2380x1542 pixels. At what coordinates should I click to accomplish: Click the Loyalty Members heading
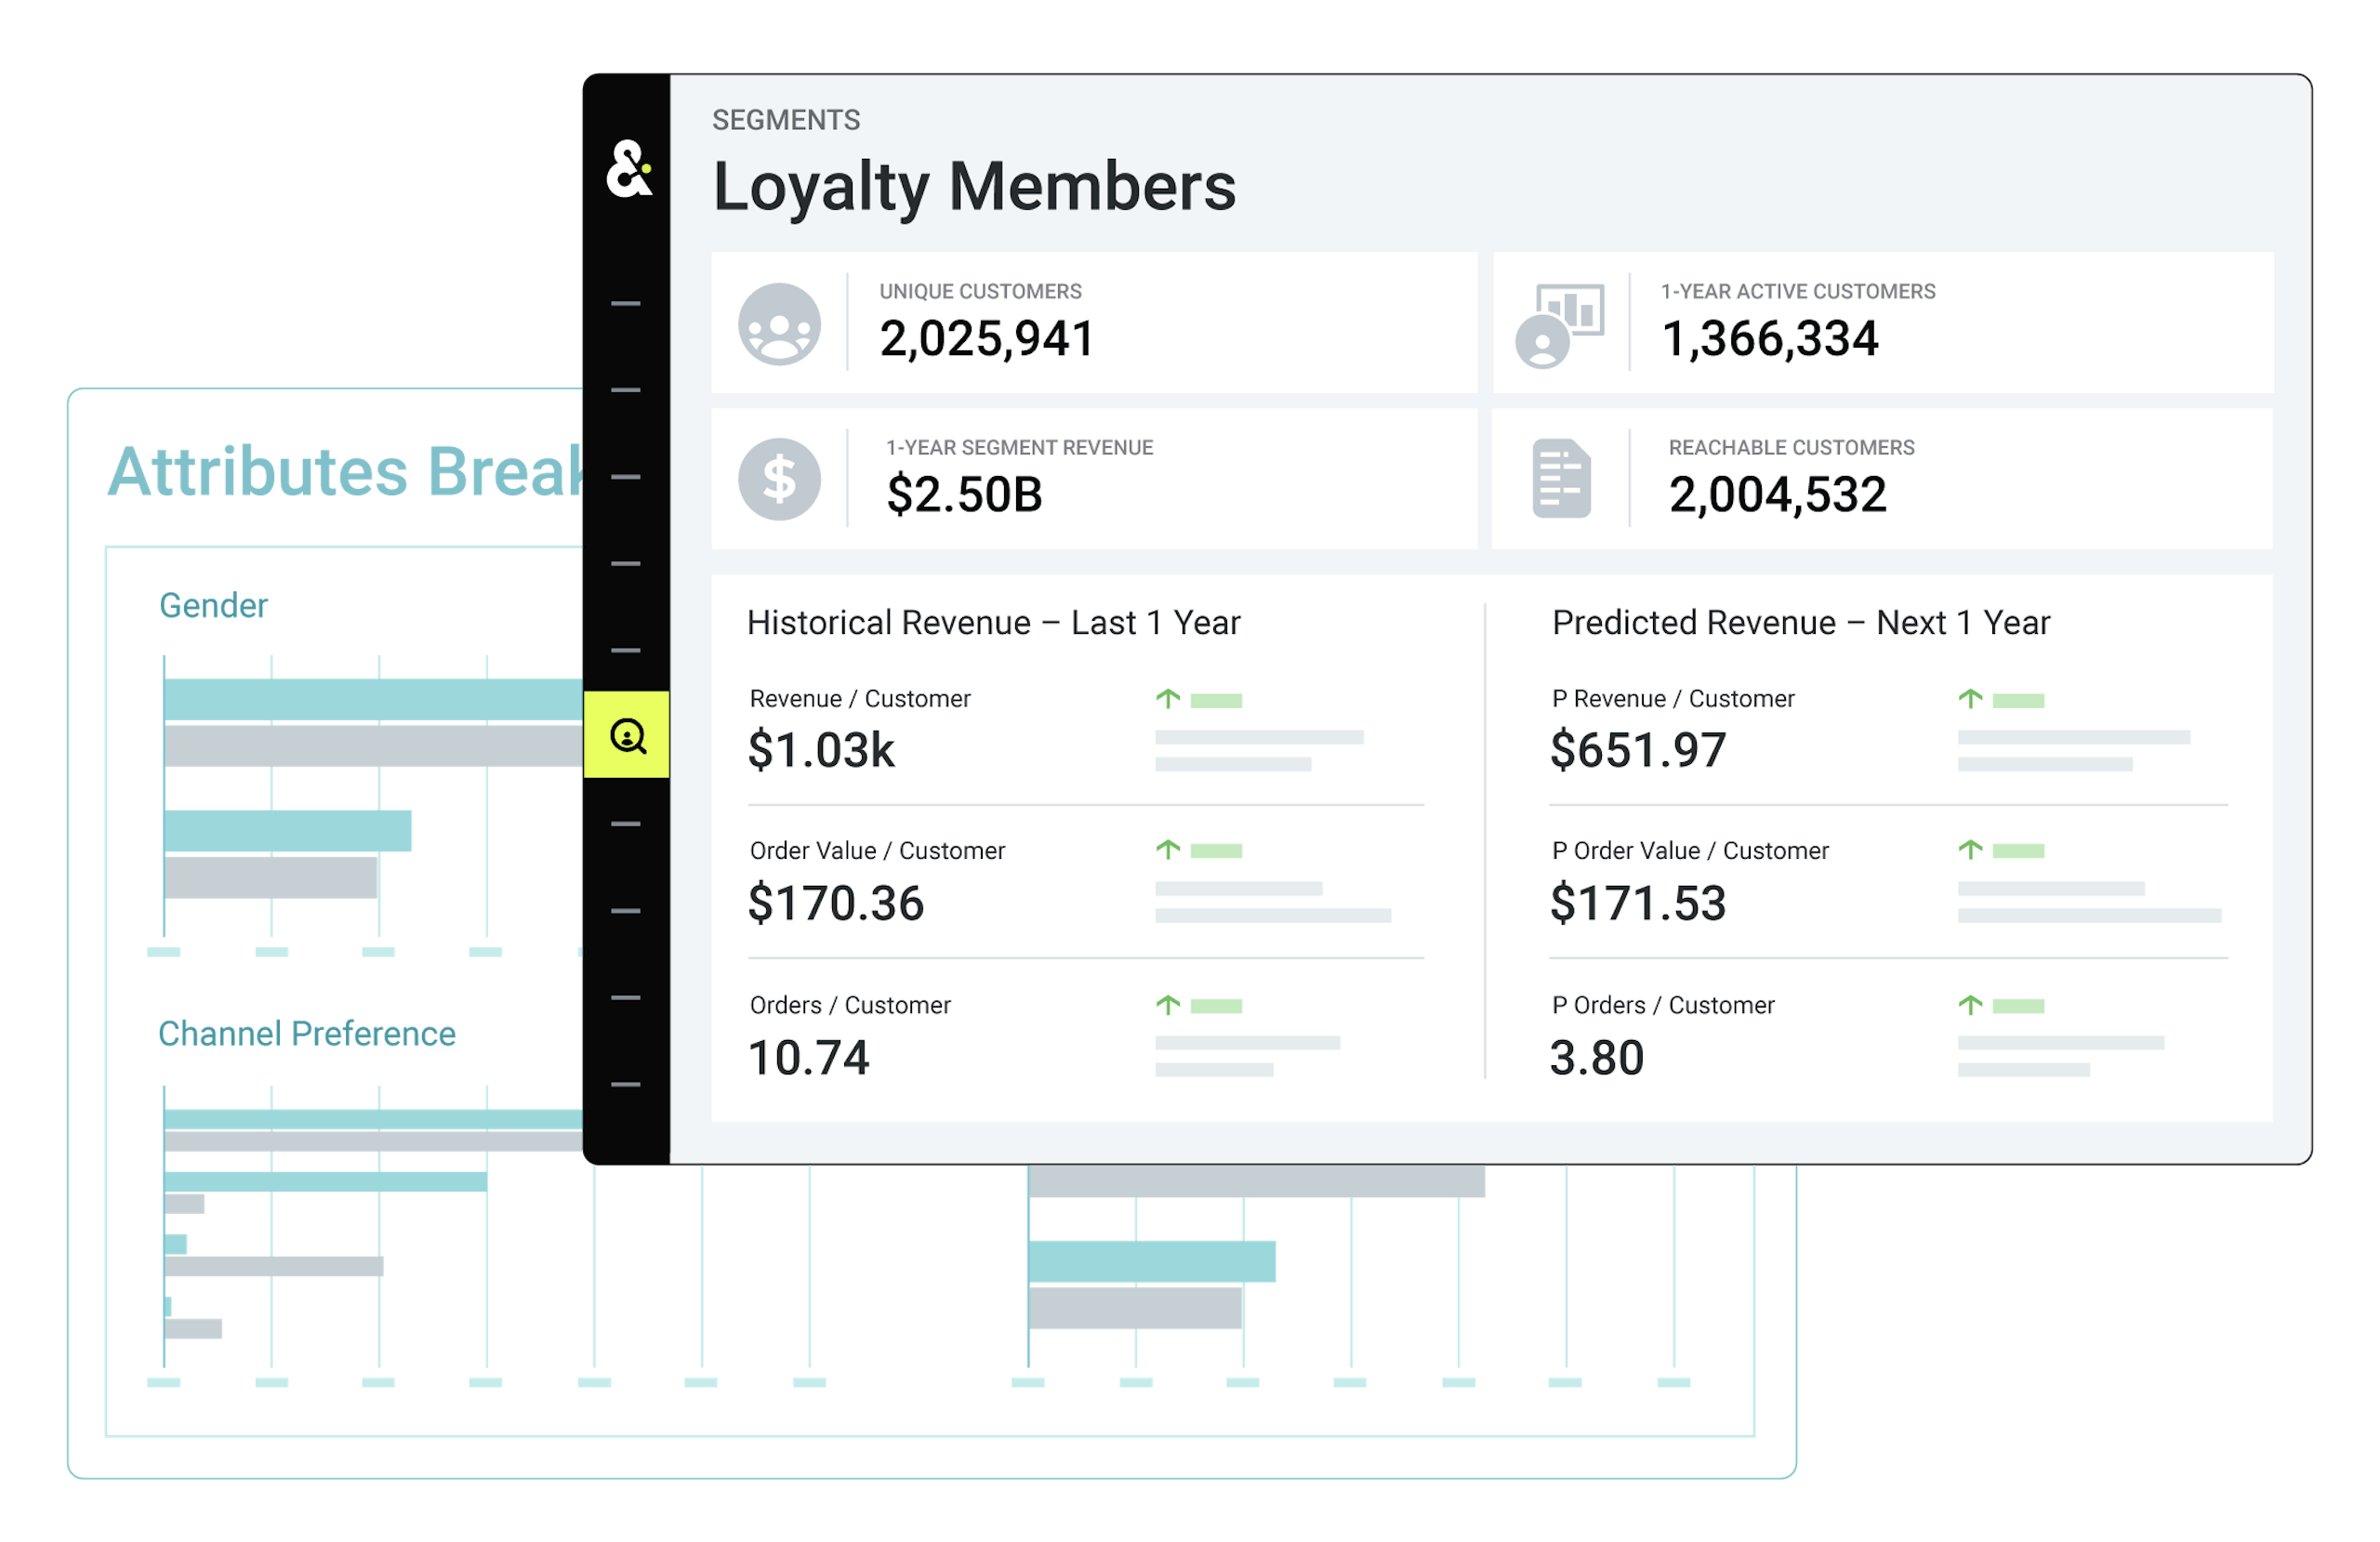tap(975, 188)
